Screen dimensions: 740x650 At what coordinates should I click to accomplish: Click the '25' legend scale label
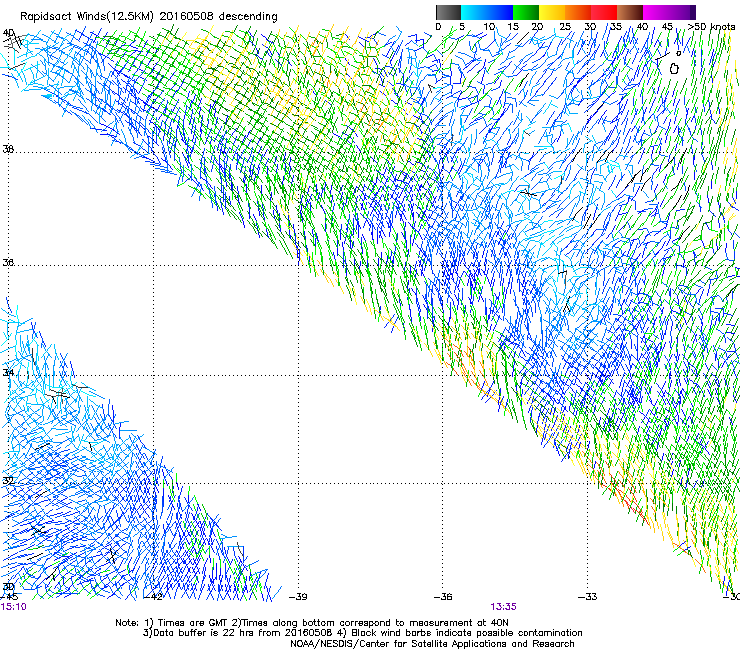tap(565, 27)
